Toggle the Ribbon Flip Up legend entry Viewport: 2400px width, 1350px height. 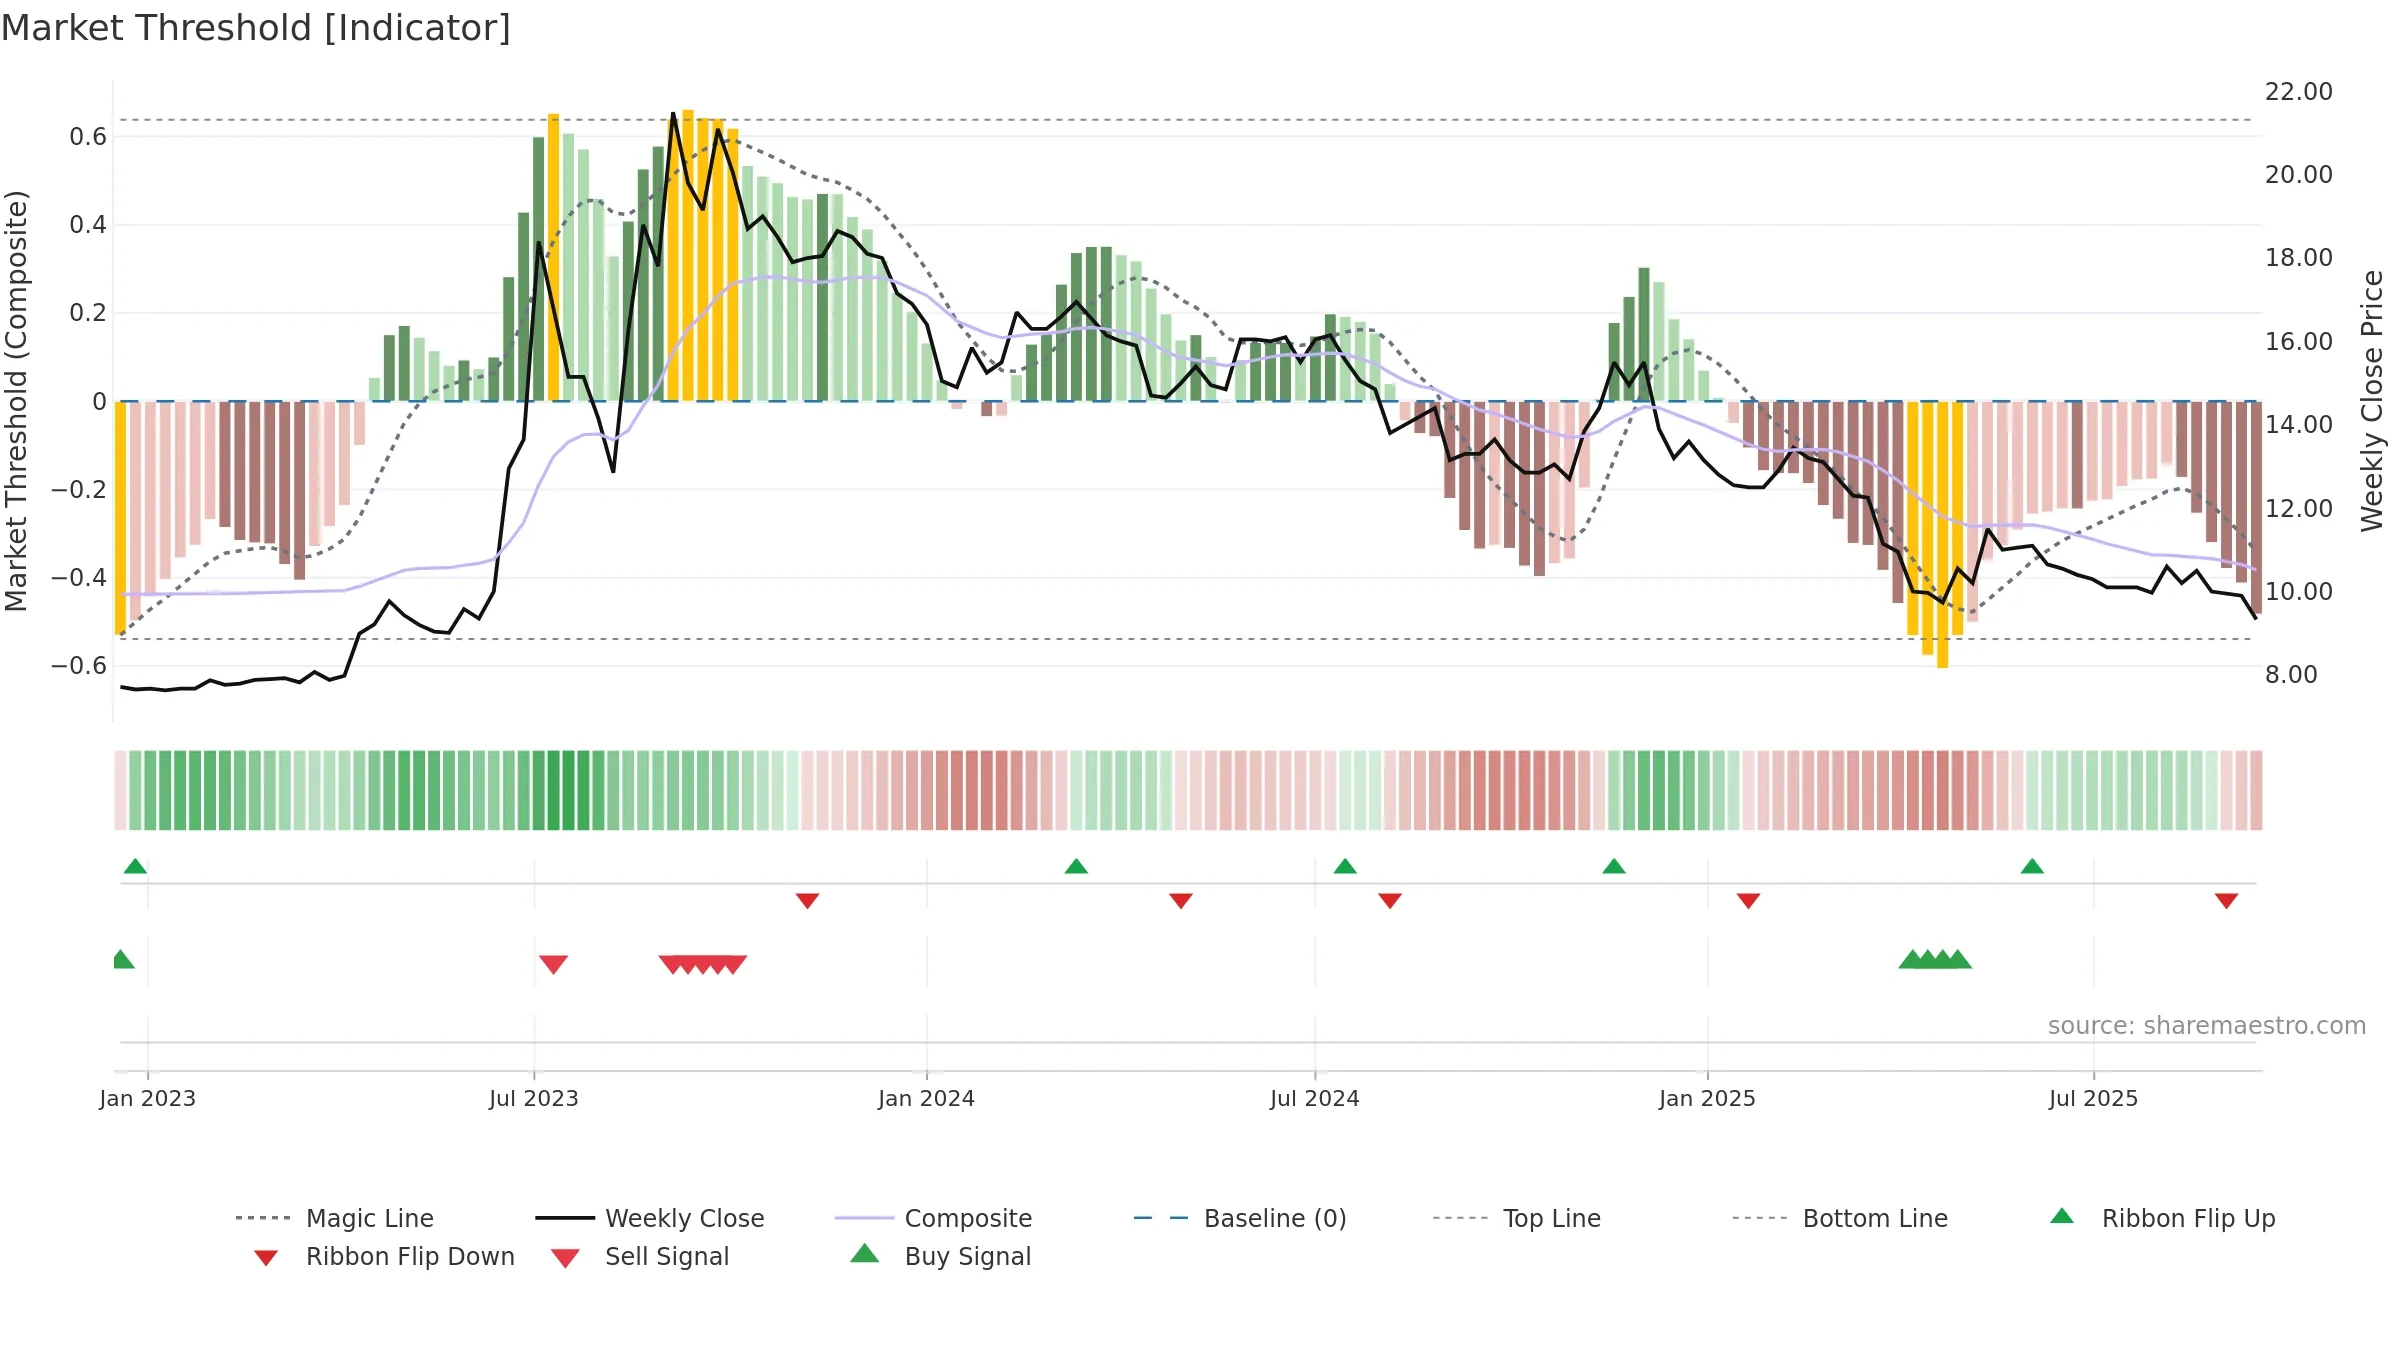coord(2162,1218)
